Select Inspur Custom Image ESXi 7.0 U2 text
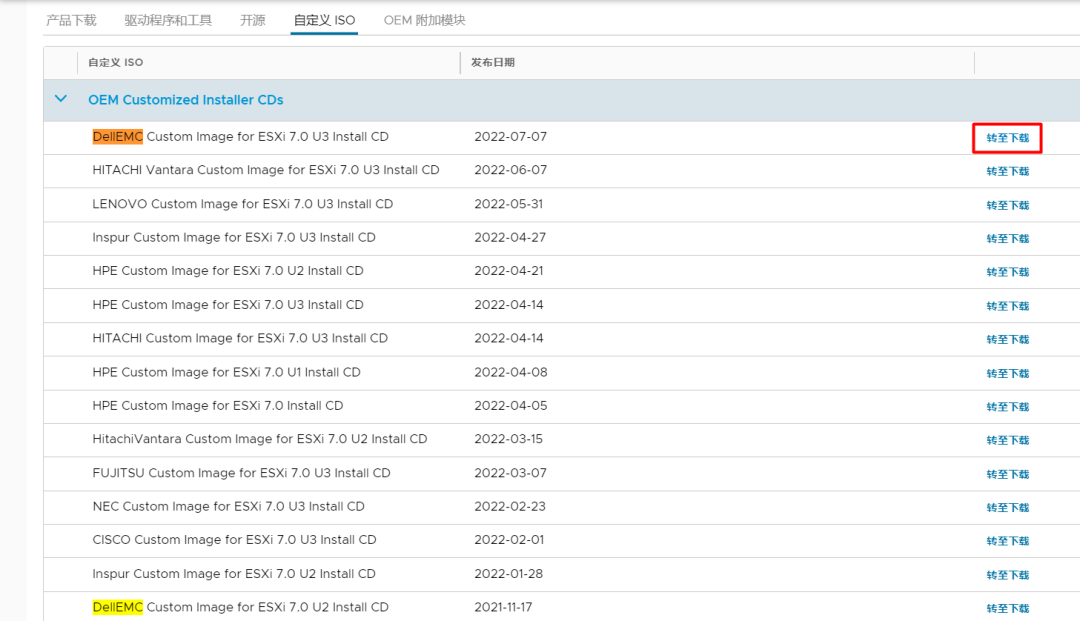 click(234, 573)
